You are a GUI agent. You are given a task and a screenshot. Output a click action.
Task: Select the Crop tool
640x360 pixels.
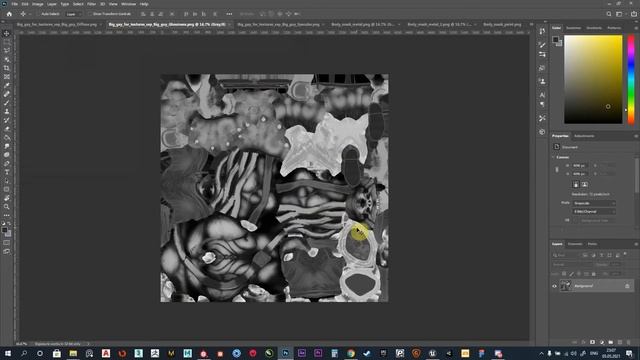[7, 68]
